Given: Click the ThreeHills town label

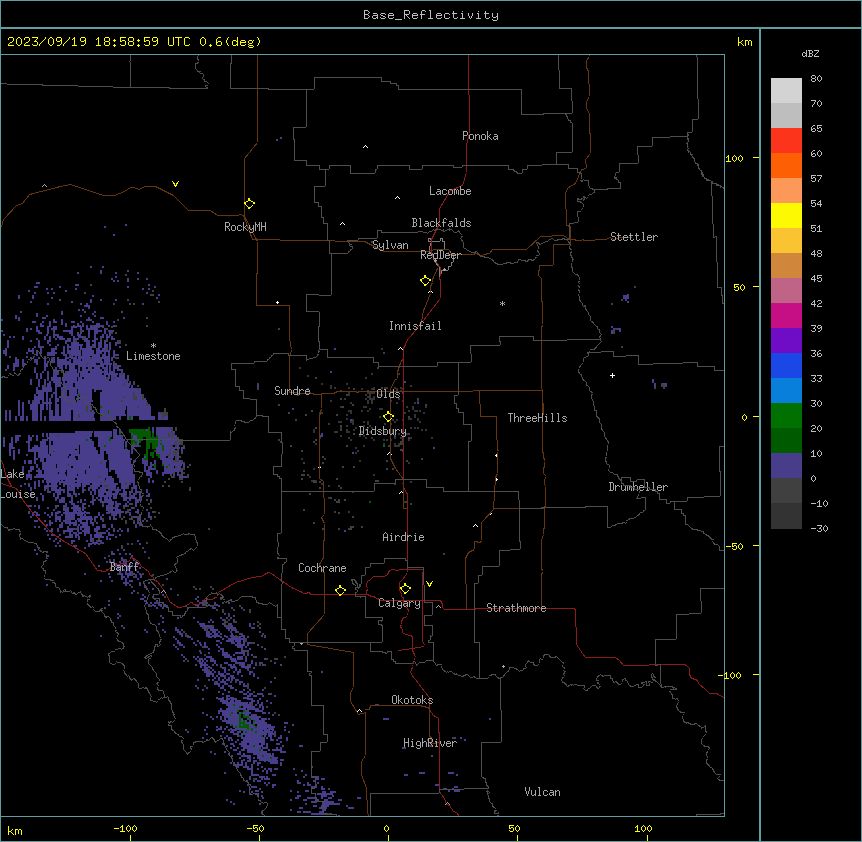Looking at the screenshot, I should (x=537, y=418).
